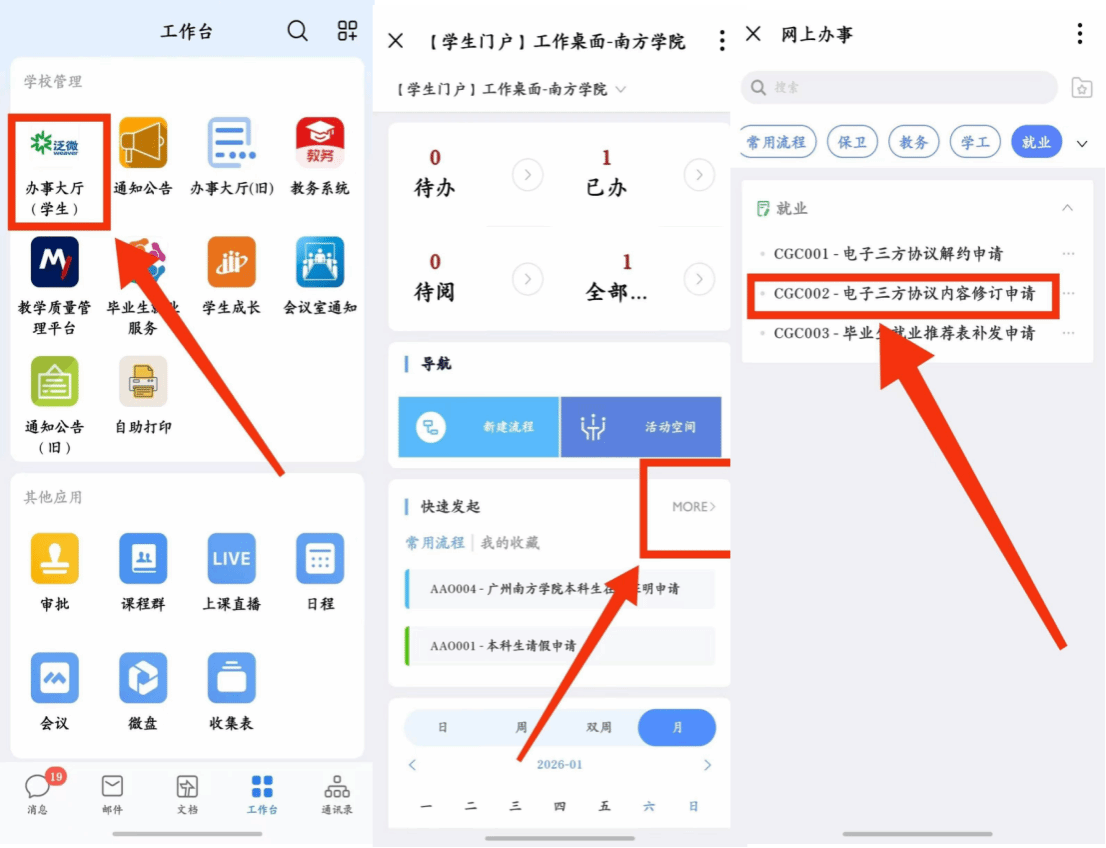This screenshot has height=848, width=1106.
Task: Tap the 教学质量管理平台 icon
Action: click(x=55, y=263)
